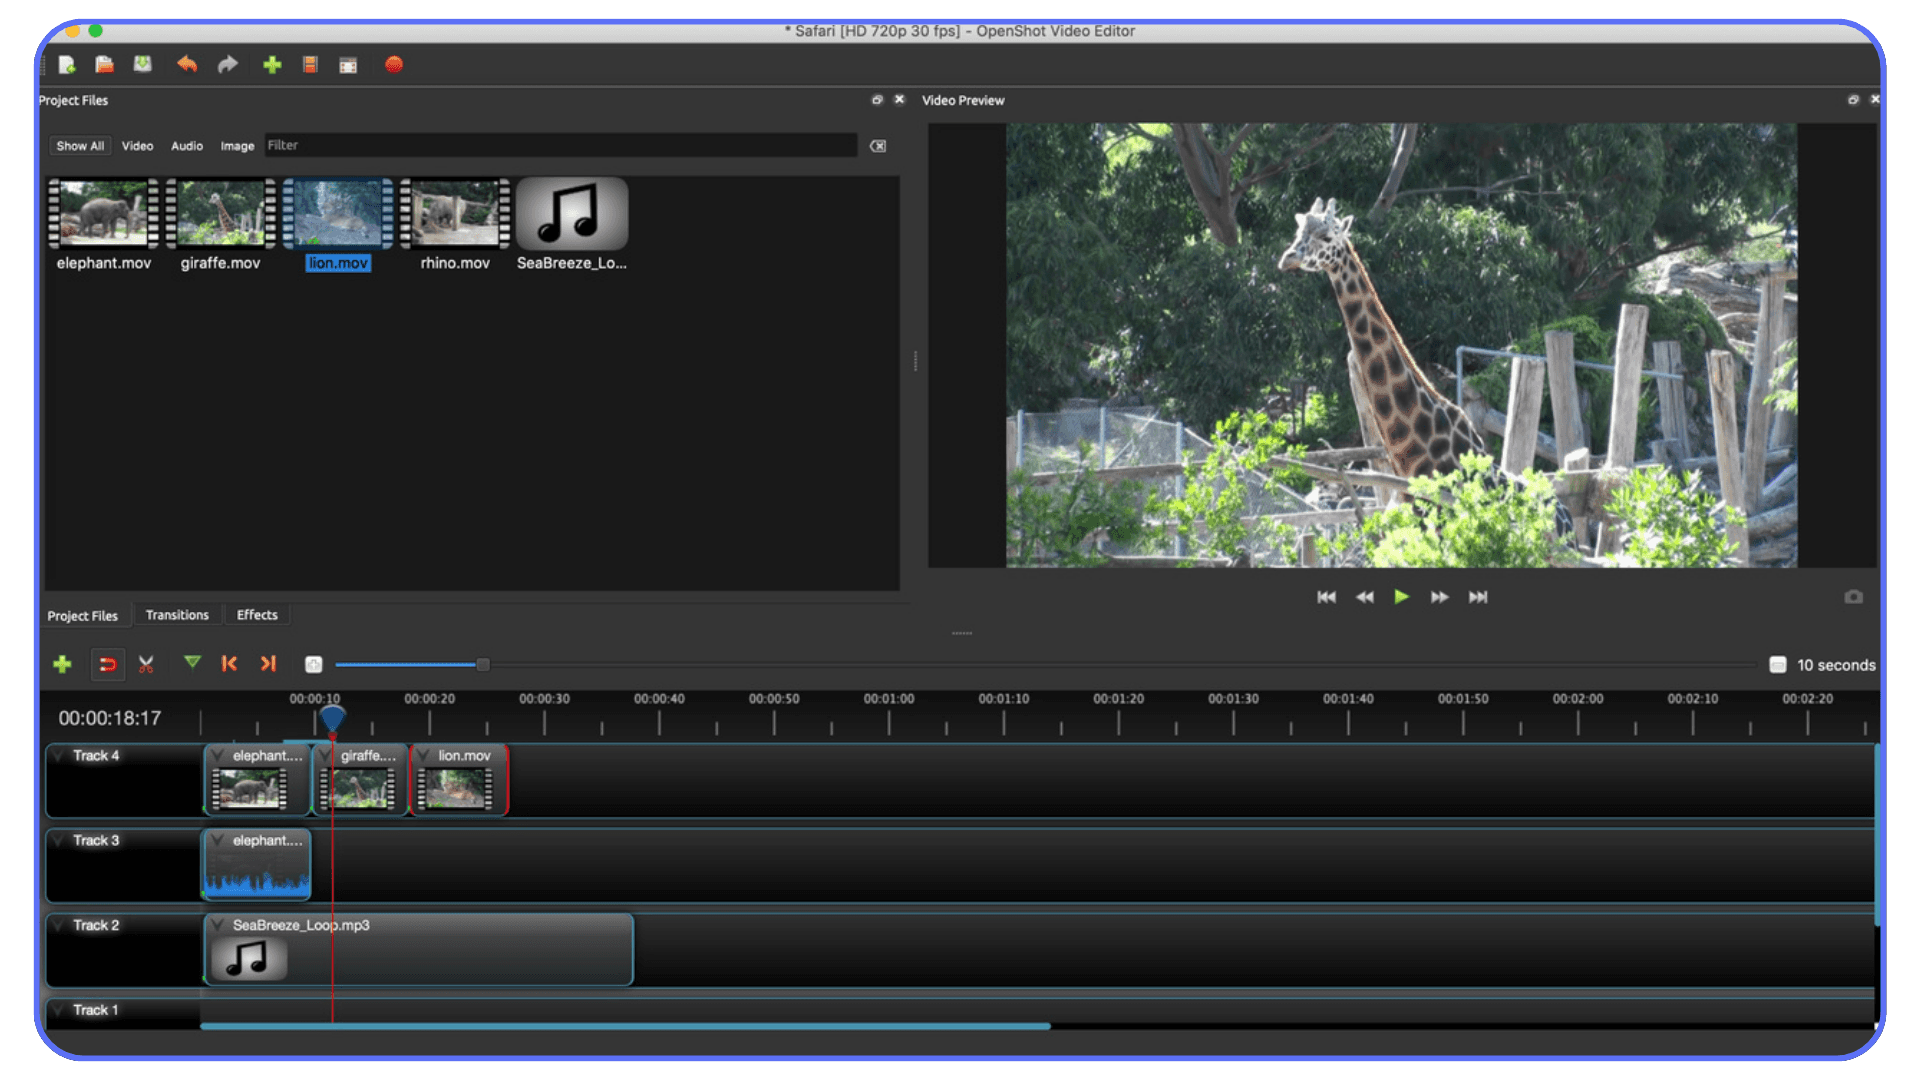Undo the last action
The height and width of the screenshot is (1080, 1920).
coord(187,65)
